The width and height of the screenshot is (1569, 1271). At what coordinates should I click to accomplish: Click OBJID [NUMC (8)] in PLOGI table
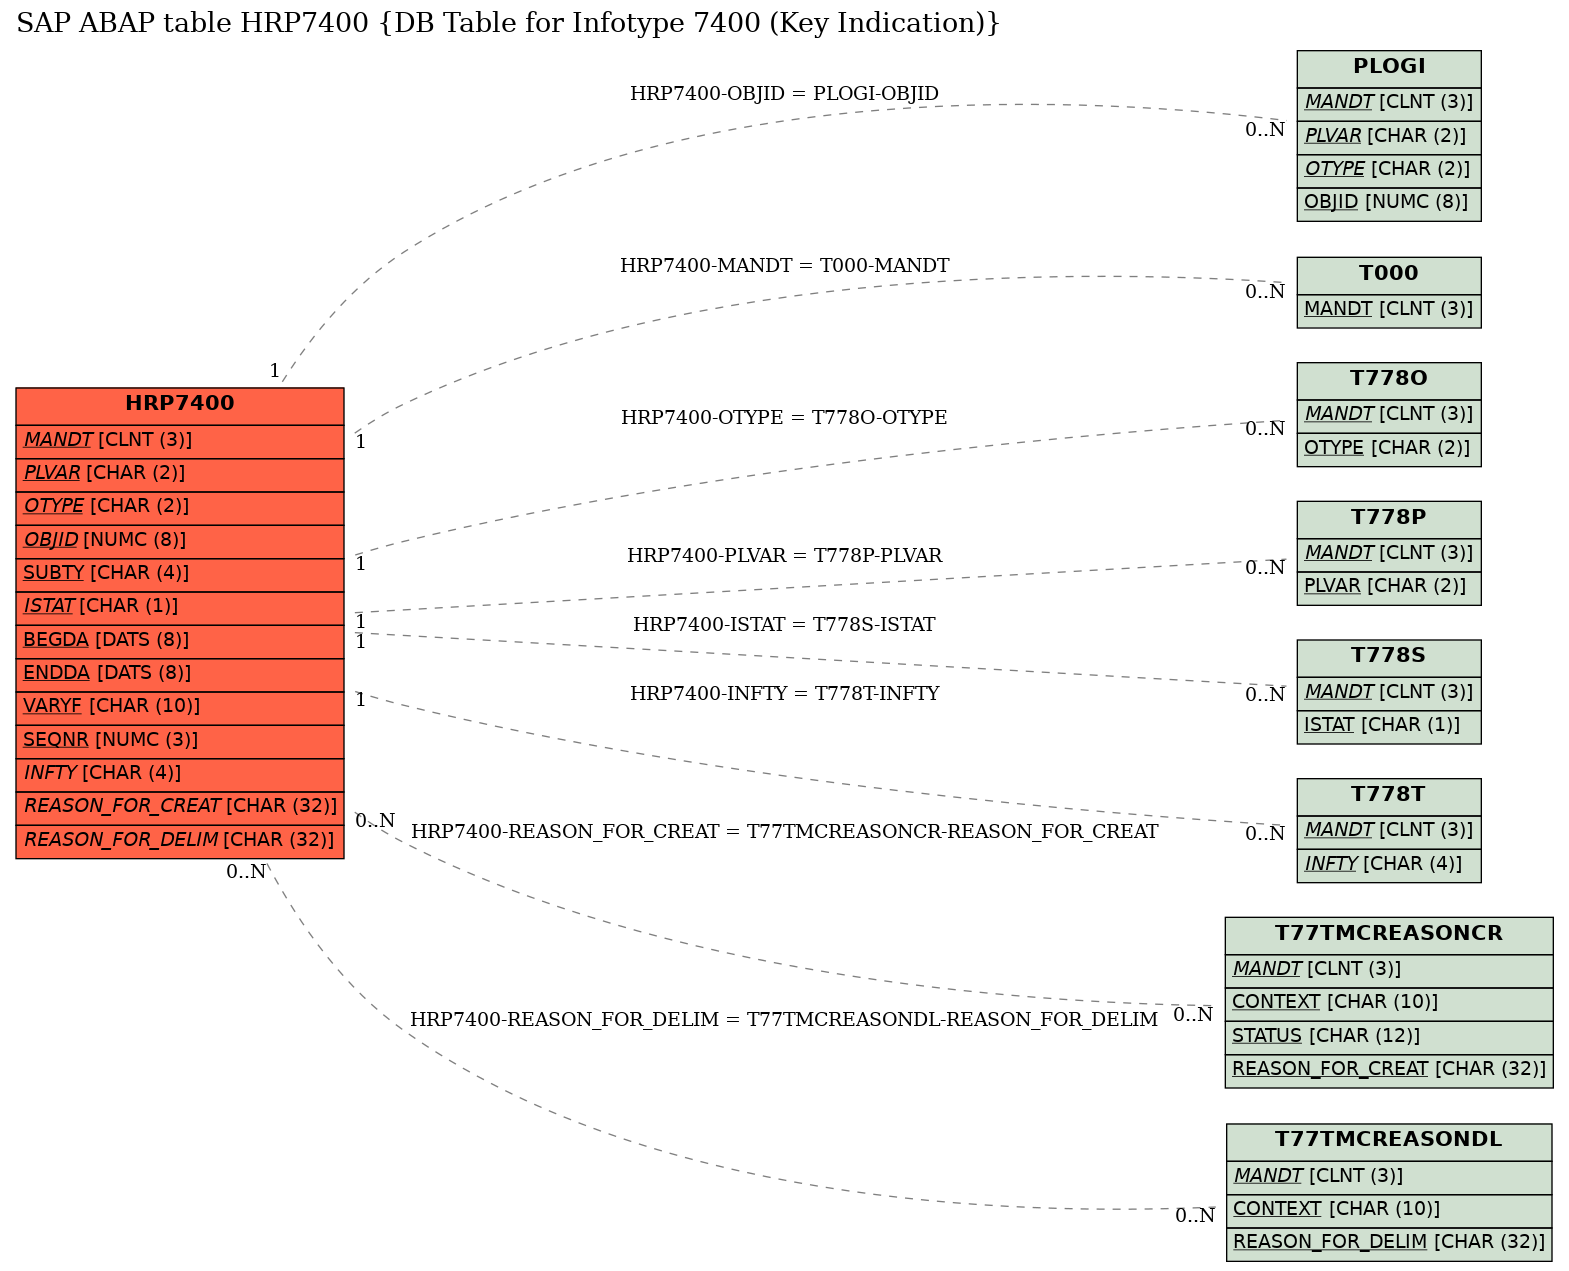(x=1389, y=203)
